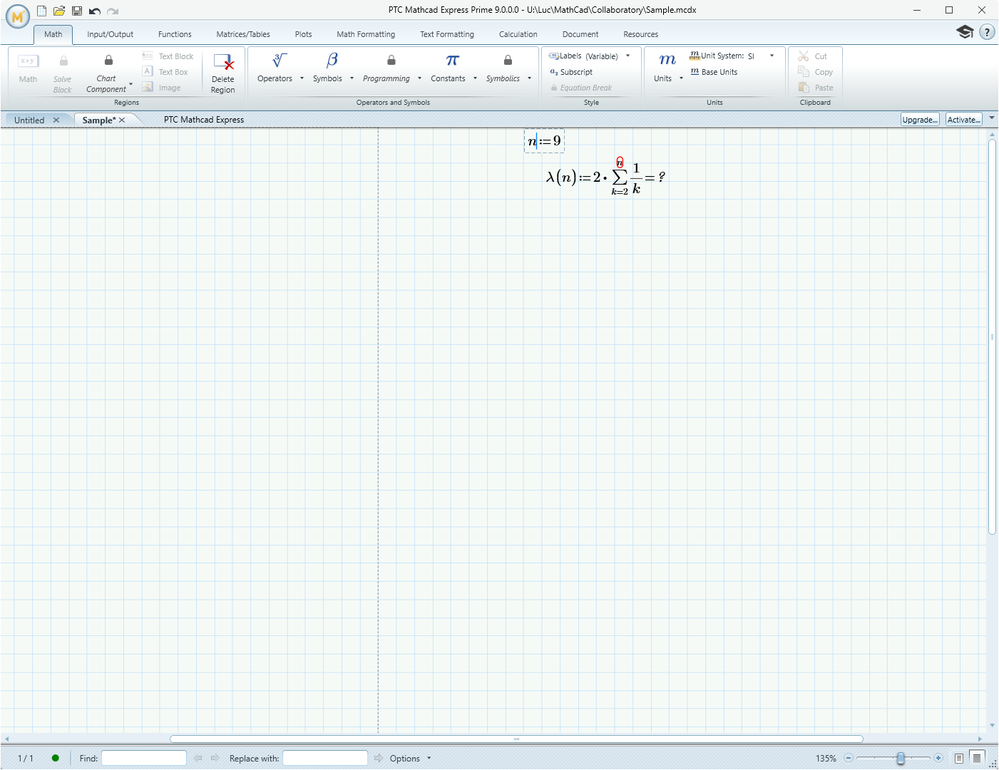This screenshot has width=999, height=770.
Task: Expand the Unit System SI dropdown
Action: [772, 56]
